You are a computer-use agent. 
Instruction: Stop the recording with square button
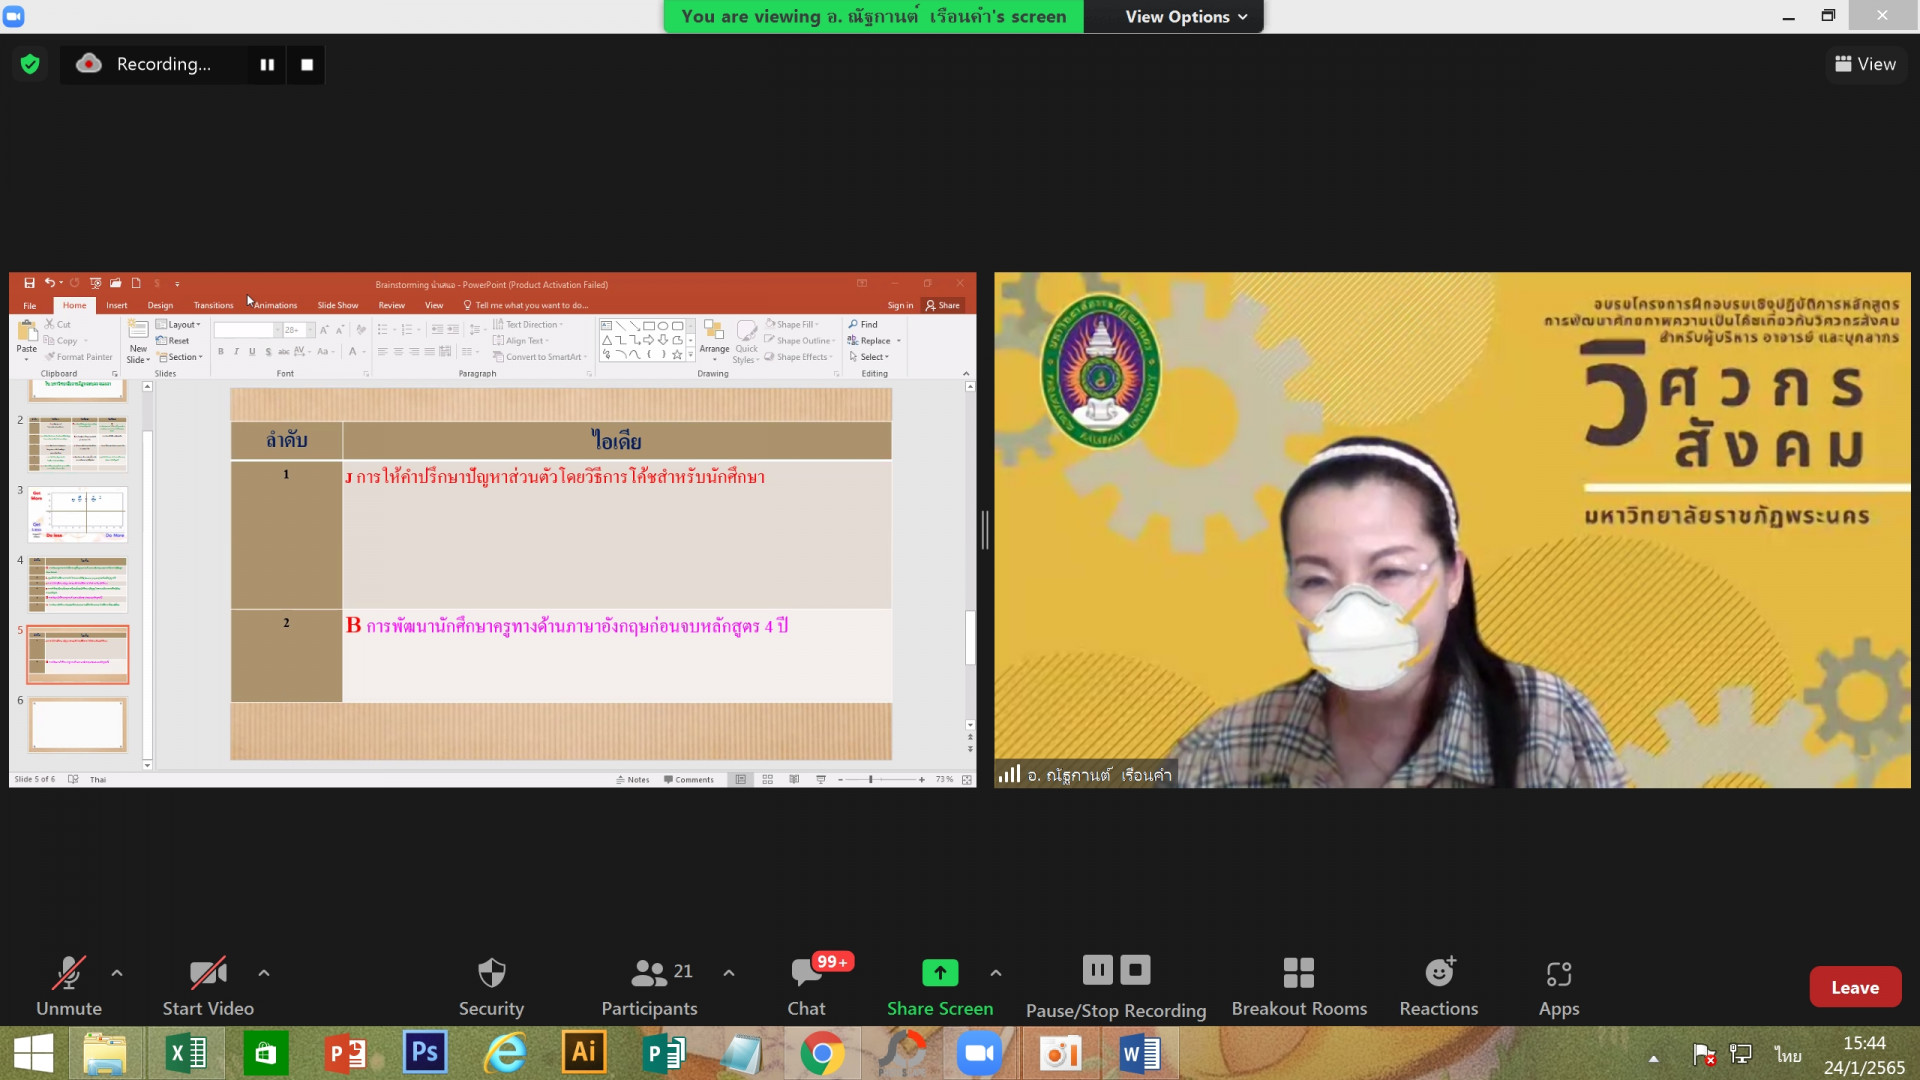tap(307, 65)
